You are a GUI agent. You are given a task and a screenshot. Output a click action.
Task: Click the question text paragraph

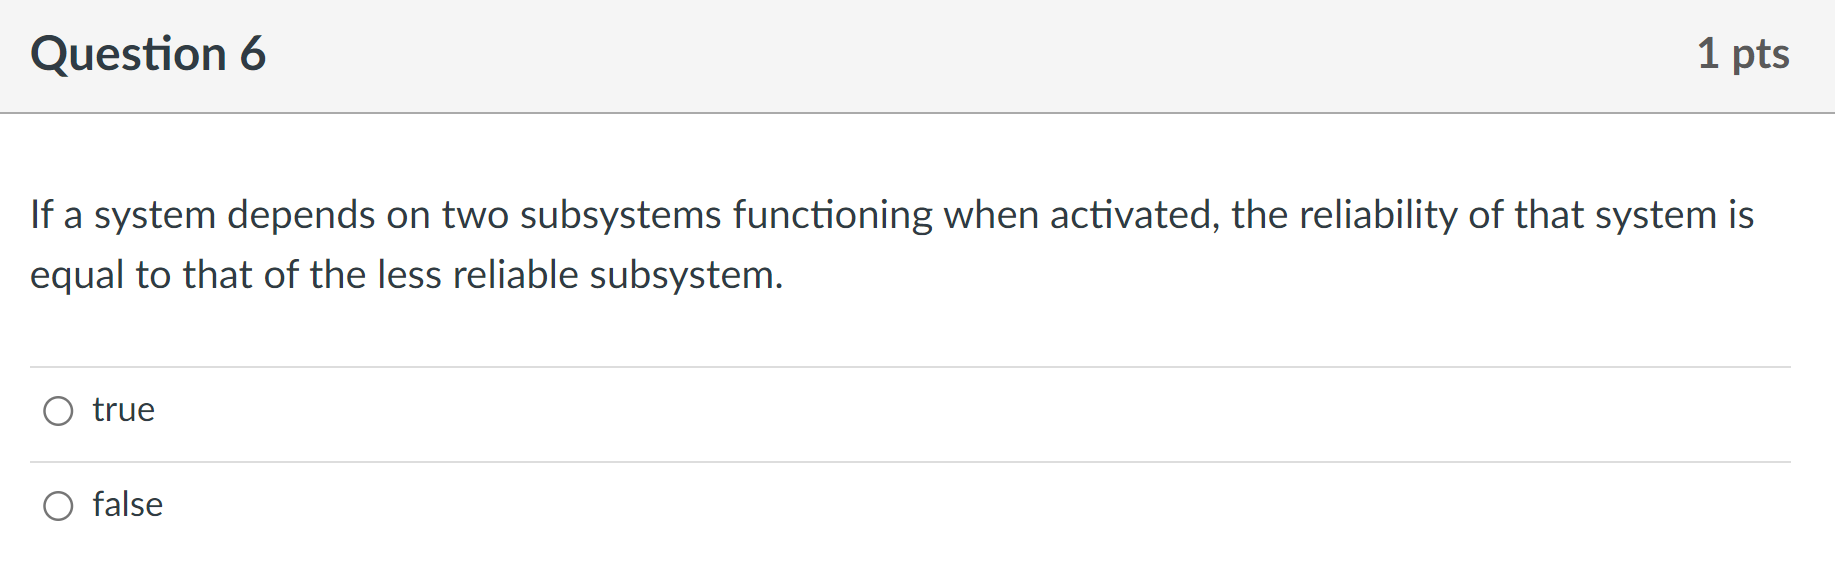click(890, 243)
